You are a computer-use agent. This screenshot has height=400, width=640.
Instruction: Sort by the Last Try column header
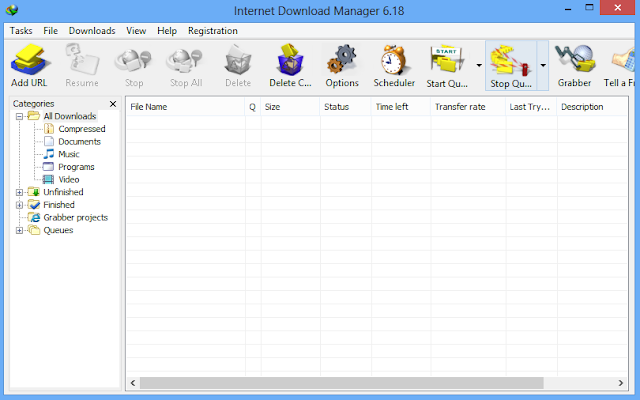[x=531, y=107]
